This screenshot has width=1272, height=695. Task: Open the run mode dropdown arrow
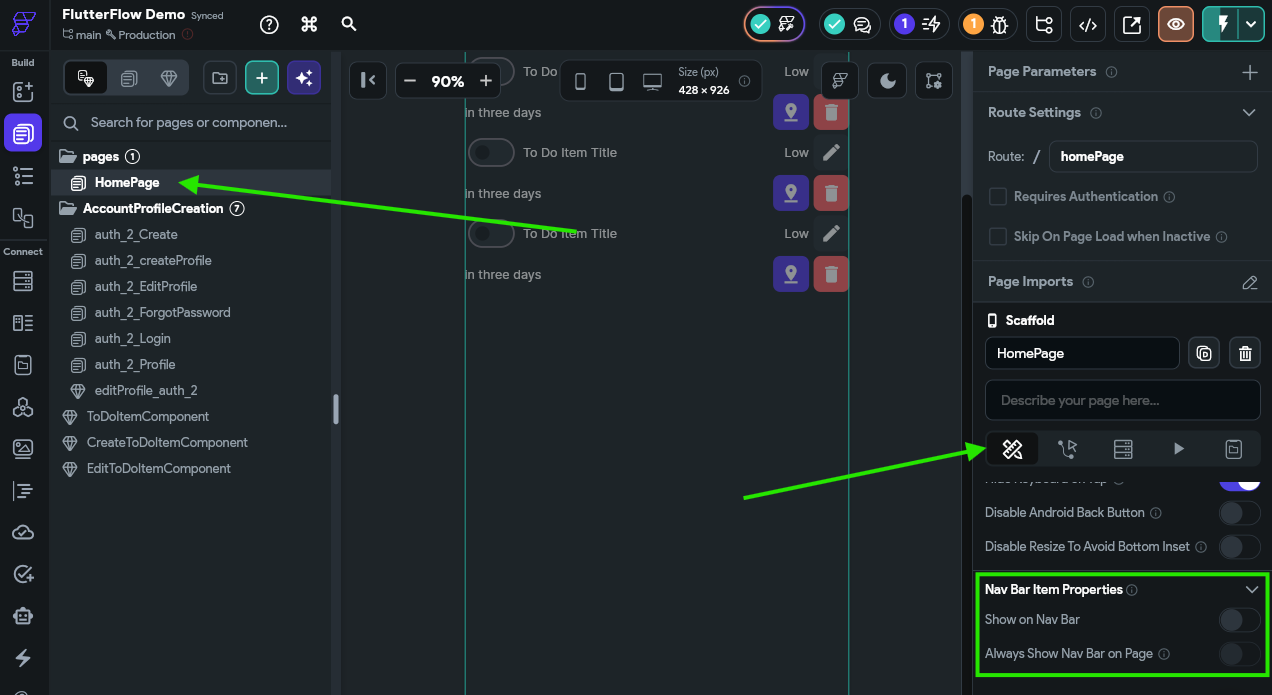(1251, 25)
